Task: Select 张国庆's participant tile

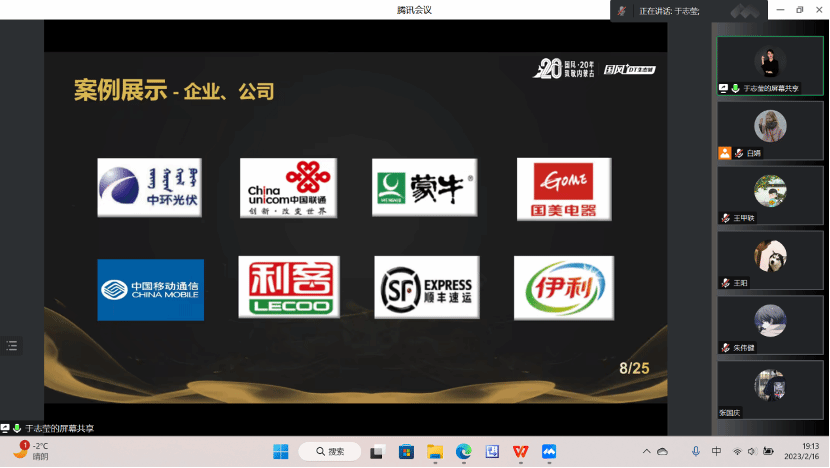Action: pyautogui.click(x=770, y=390)
